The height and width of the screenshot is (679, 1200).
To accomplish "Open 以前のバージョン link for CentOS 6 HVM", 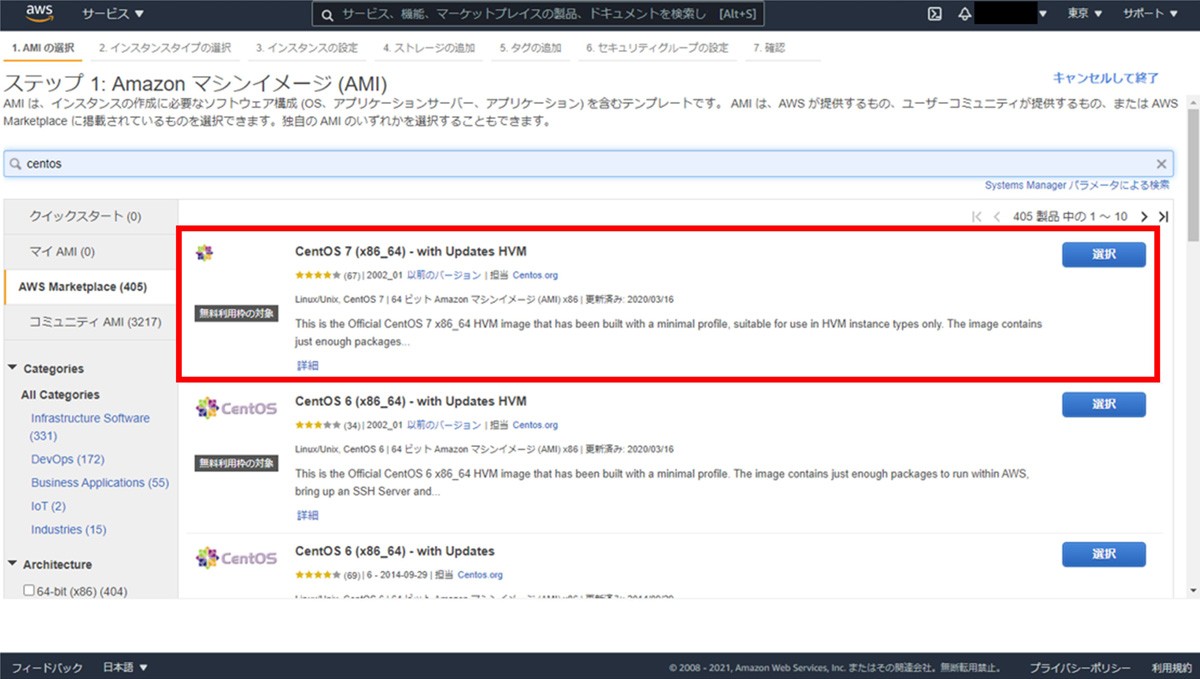I will point(443,425).
